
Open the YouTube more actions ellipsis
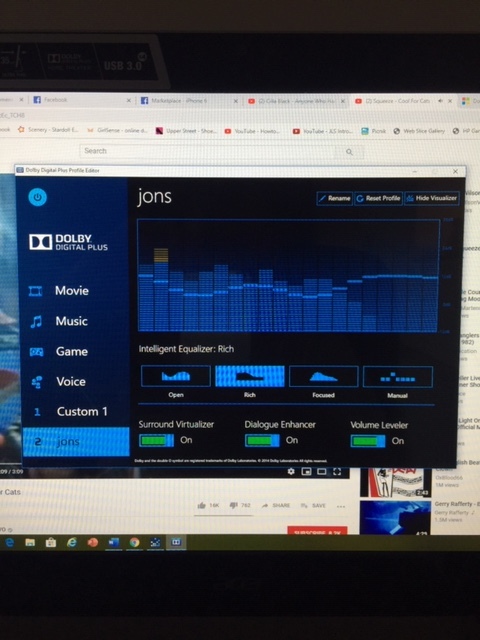click(341, 507)
